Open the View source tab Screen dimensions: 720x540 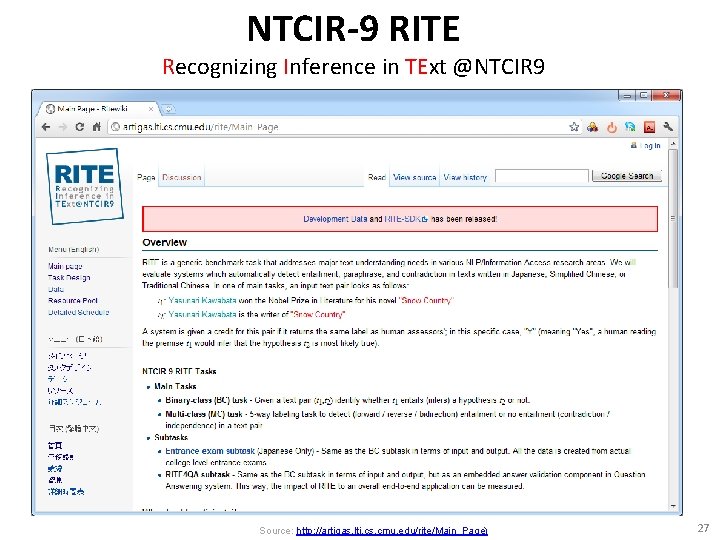415,177
